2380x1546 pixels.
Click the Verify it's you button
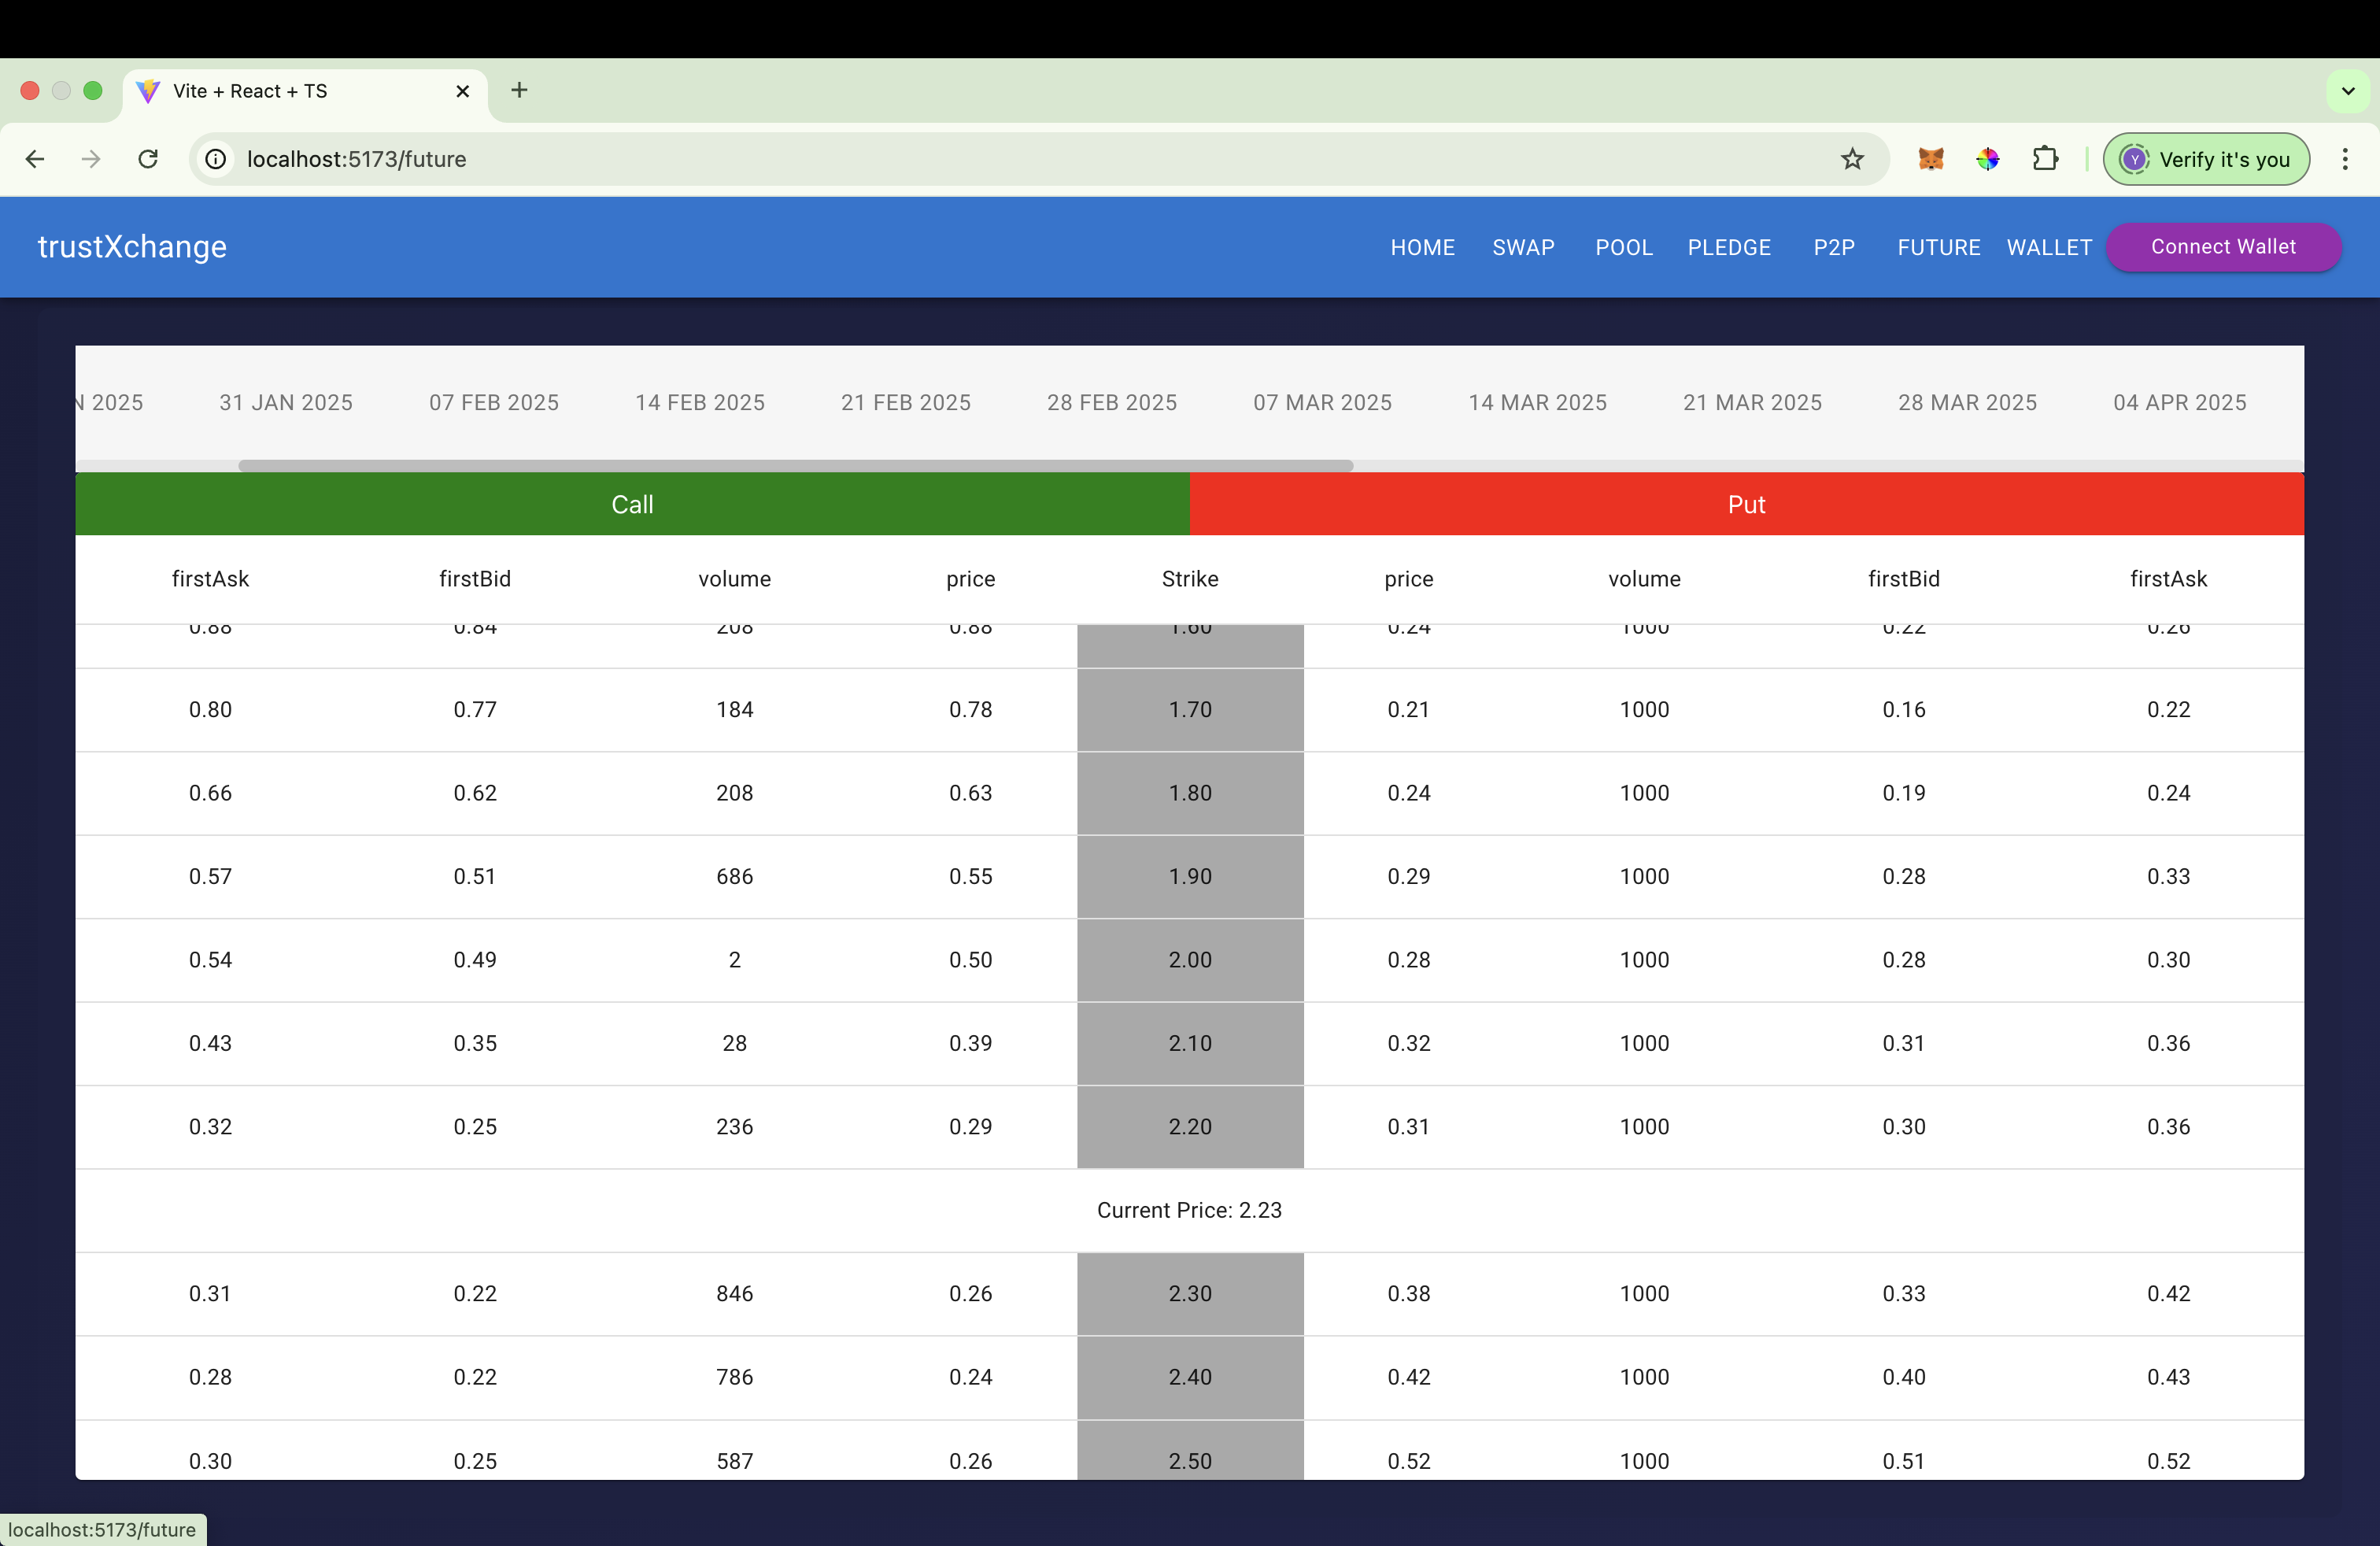pyautogui.click(x=2206, y=159)
